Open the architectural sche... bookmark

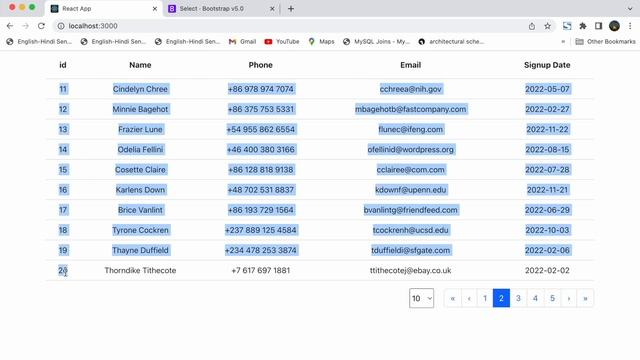click(451, 42)
